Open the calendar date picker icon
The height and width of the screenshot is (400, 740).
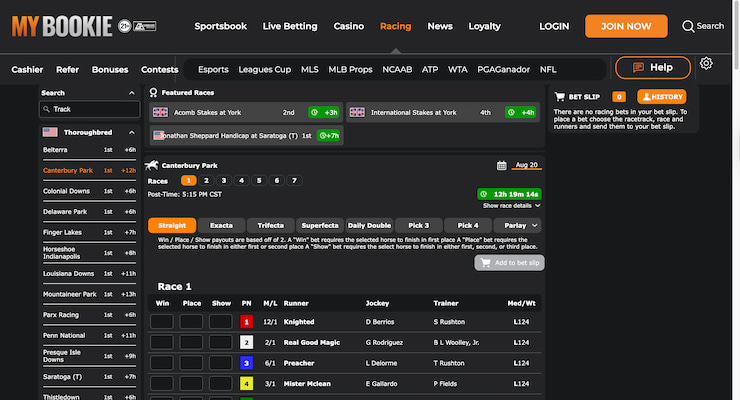click(502, 166)
